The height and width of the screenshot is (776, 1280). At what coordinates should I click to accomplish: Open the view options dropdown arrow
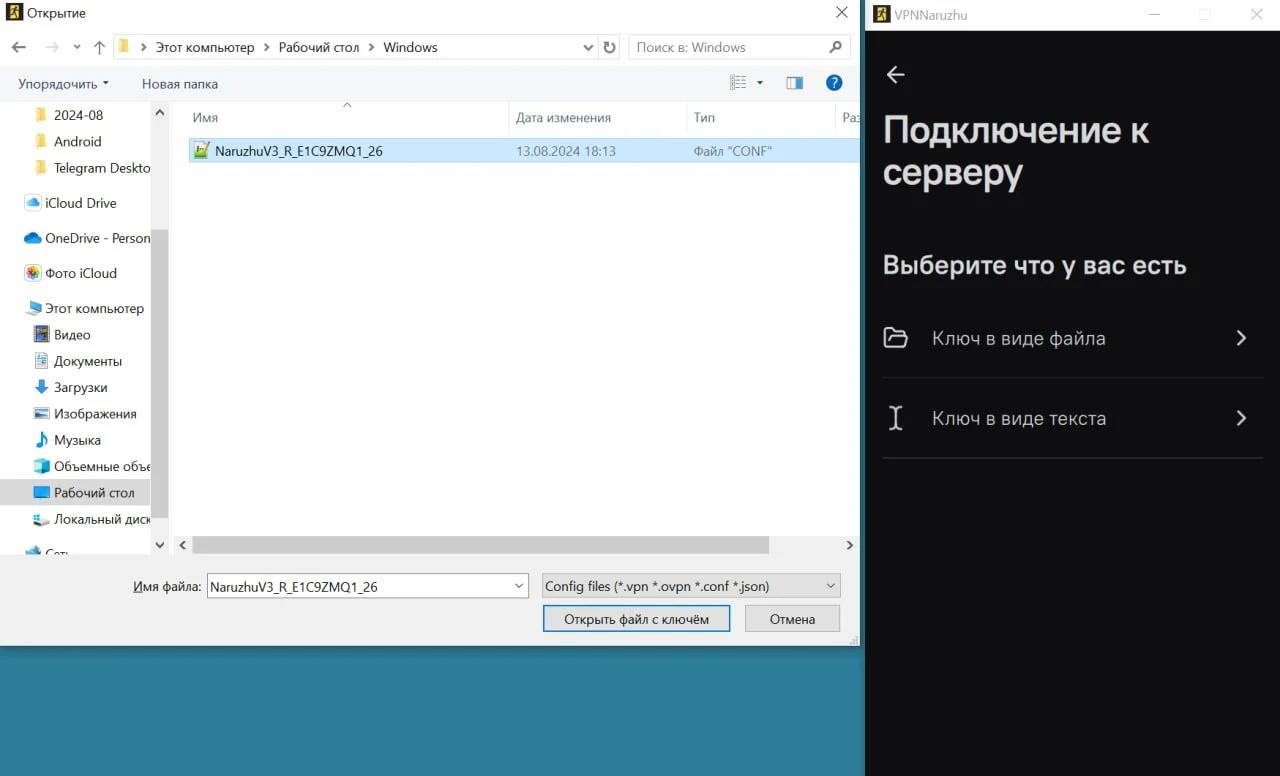(x=760, y=83)
